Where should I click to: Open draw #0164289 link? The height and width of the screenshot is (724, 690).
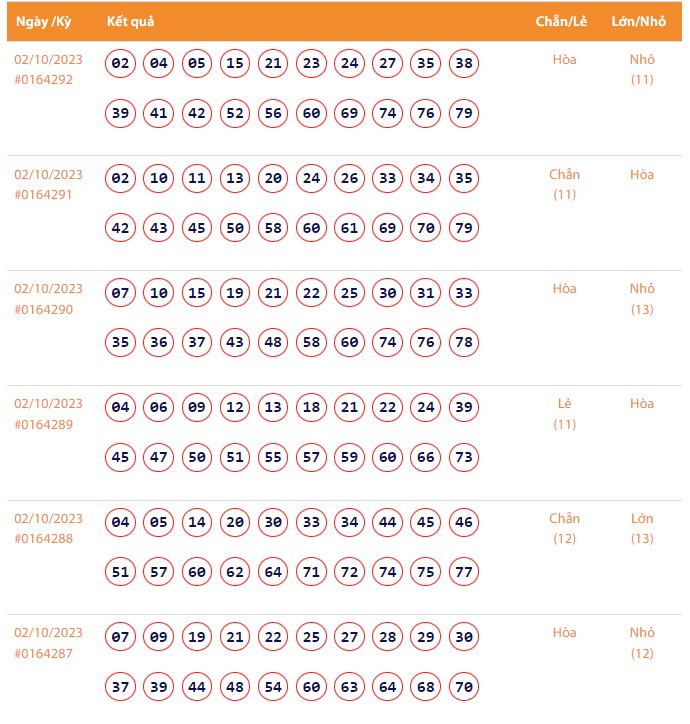click(44, 424)
